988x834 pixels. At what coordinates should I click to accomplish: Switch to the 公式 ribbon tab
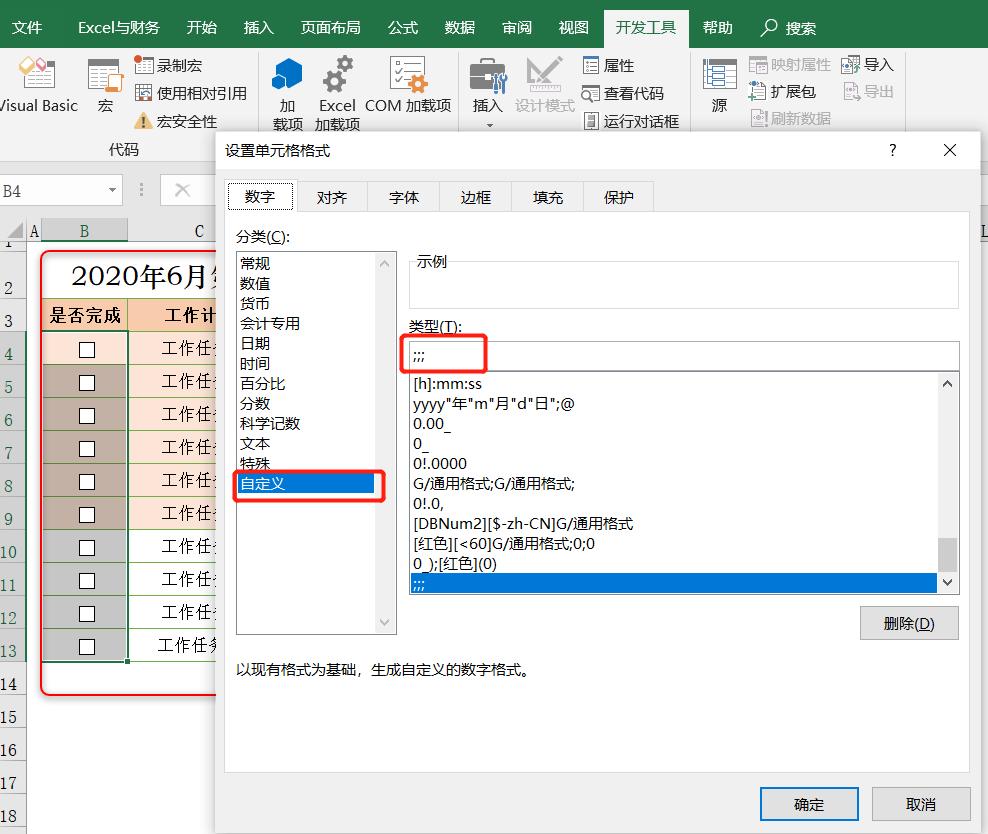[402, 27]
